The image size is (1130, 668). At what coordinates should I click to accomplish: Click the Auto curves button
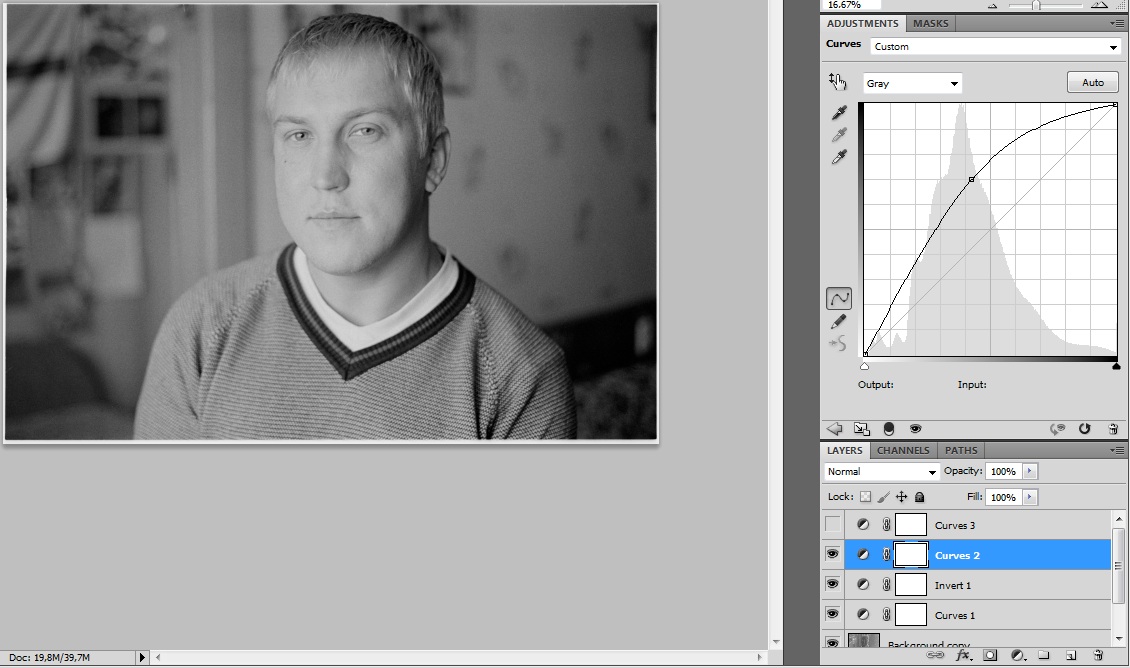pyautogui.click(x=1093, y=82)
